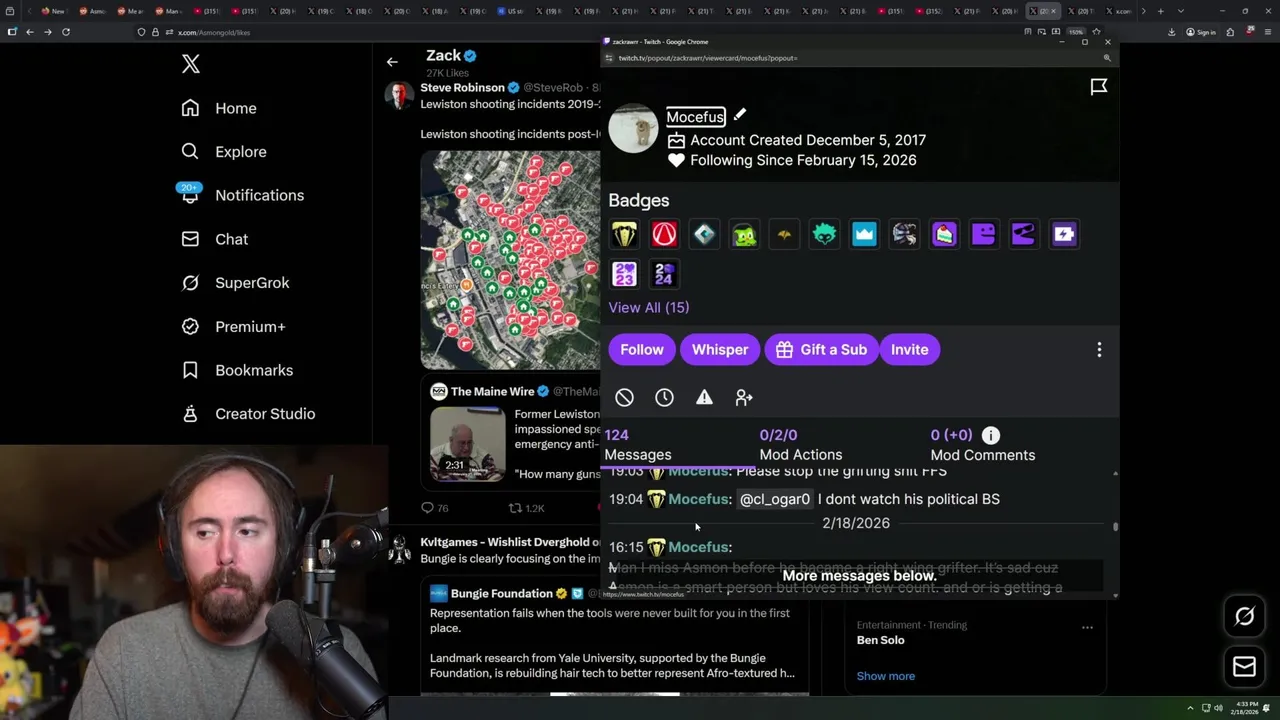Jump down via More messages below
Image resolution: width=1280 pixels, height=720 pixels.
point(859,576)
